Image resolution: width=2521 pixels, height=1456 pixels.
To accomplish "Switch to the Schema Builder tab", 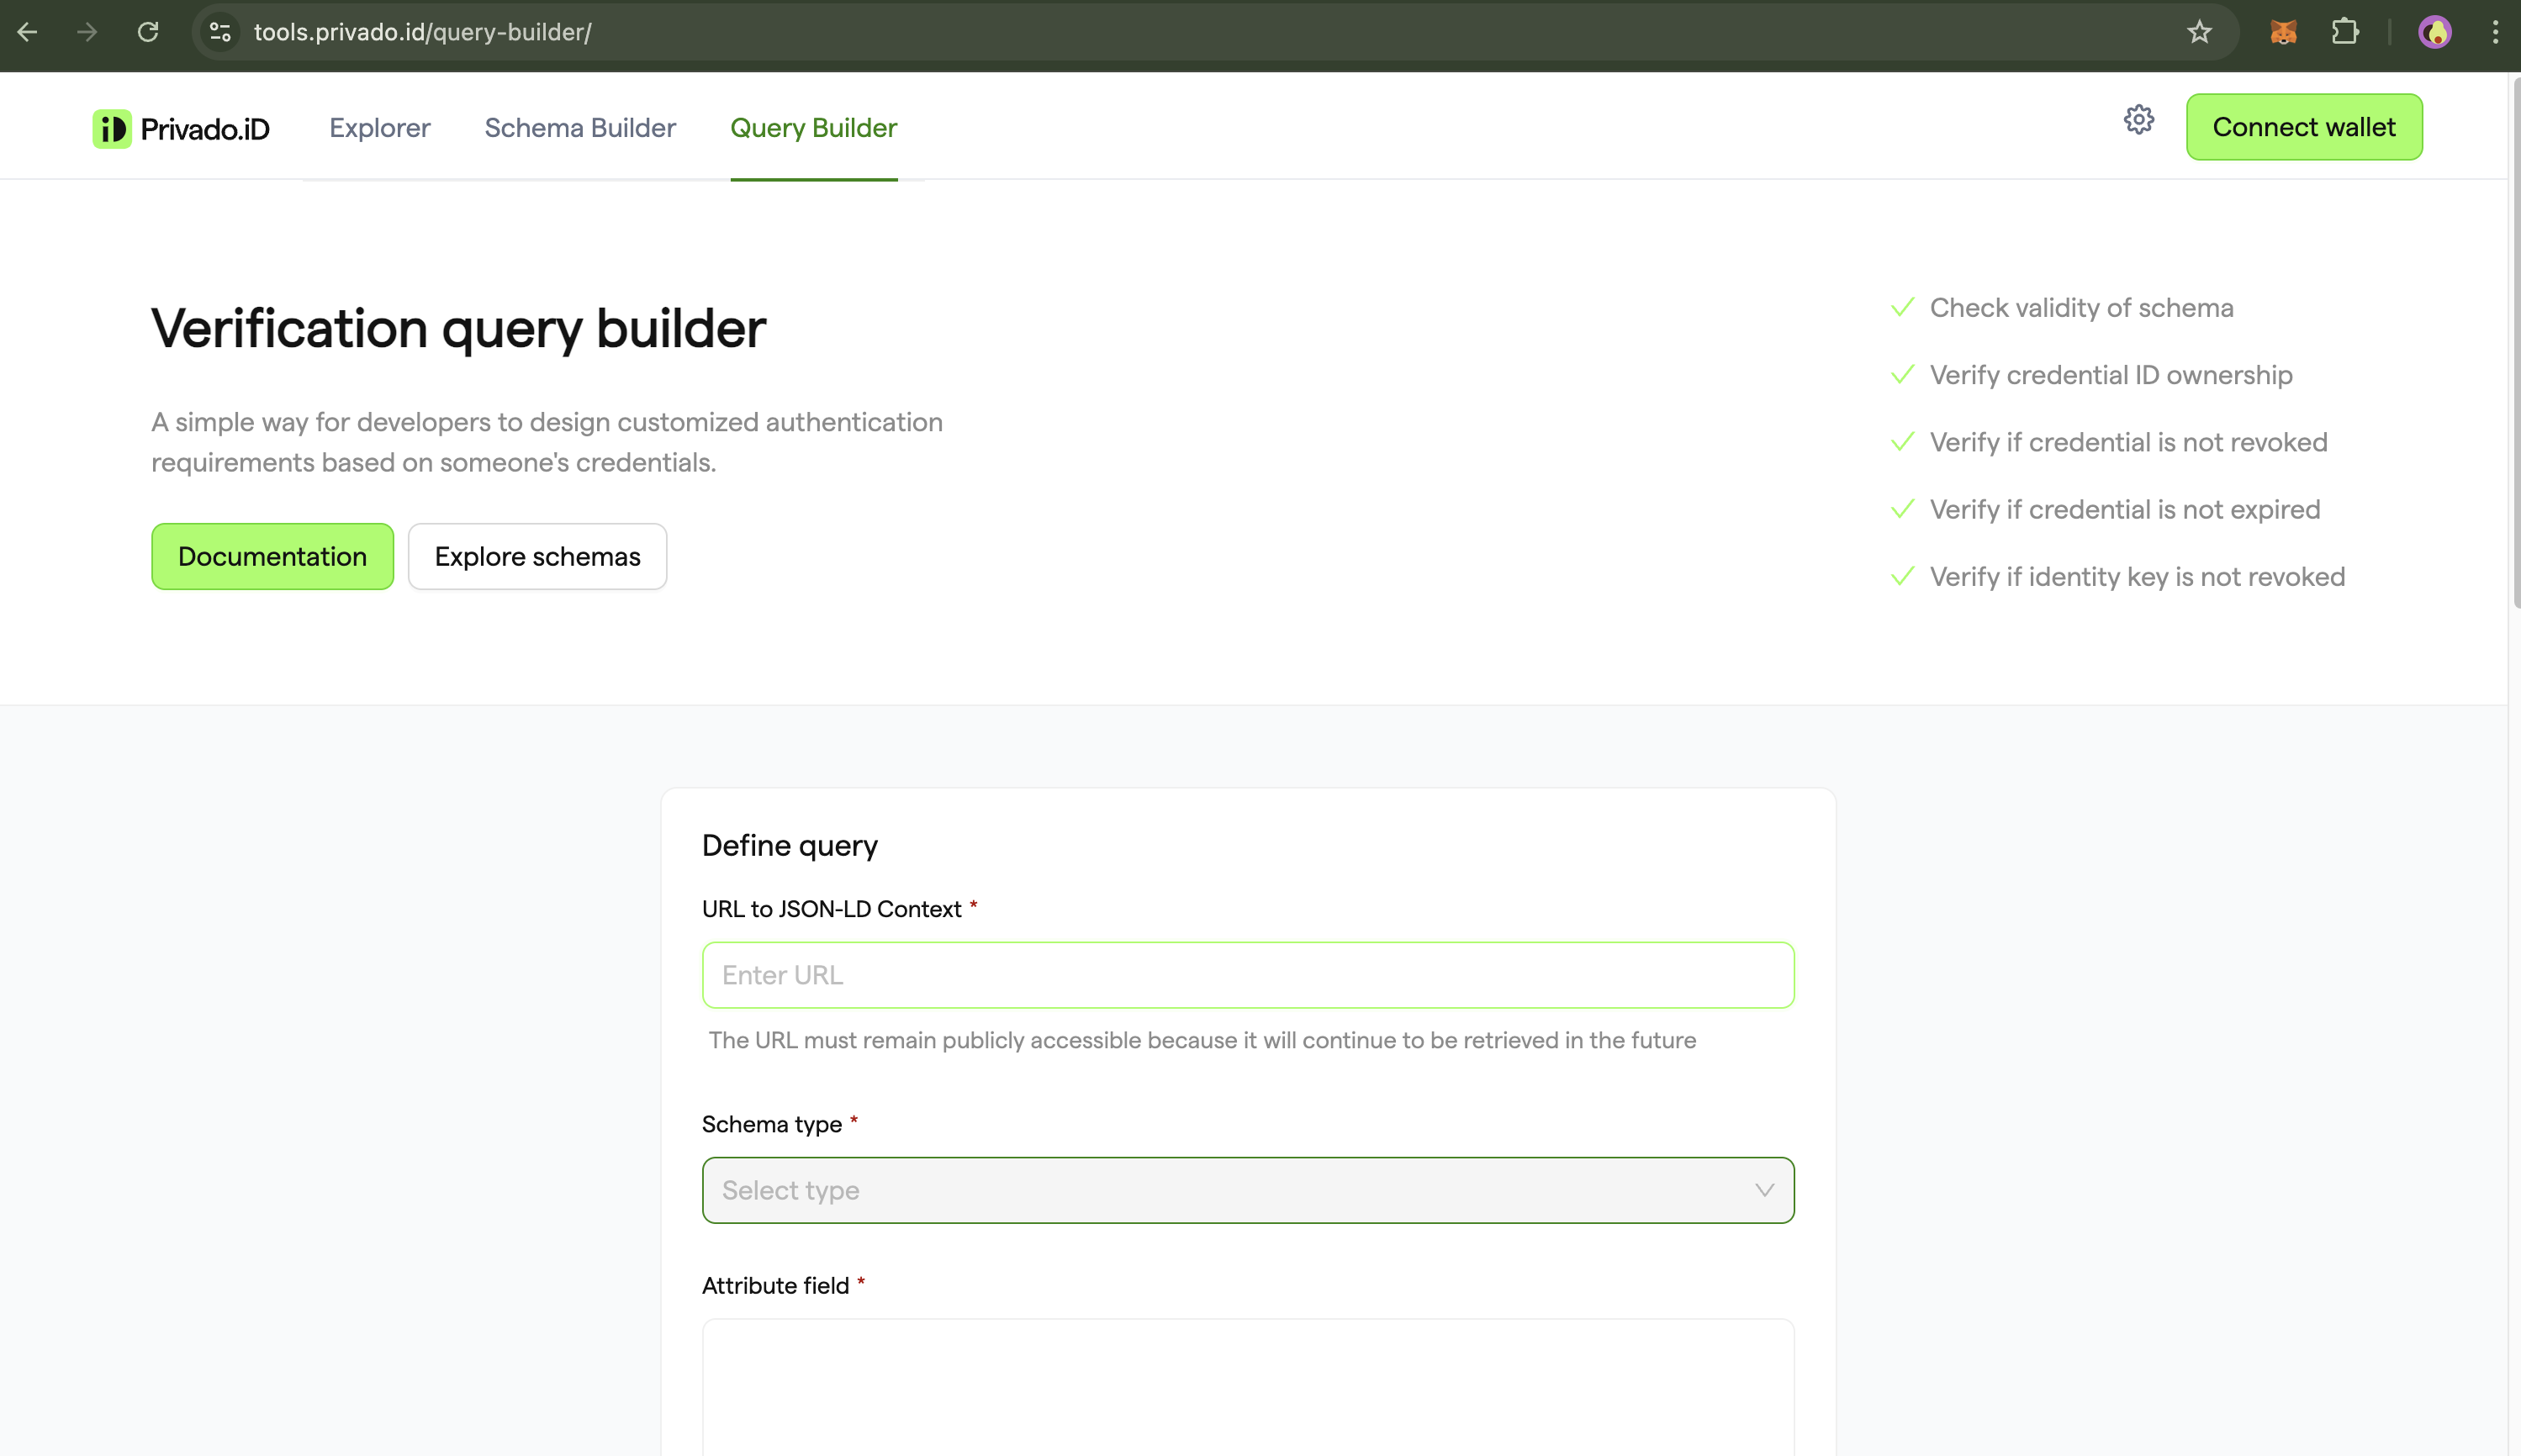I will (x=580, y=128).
